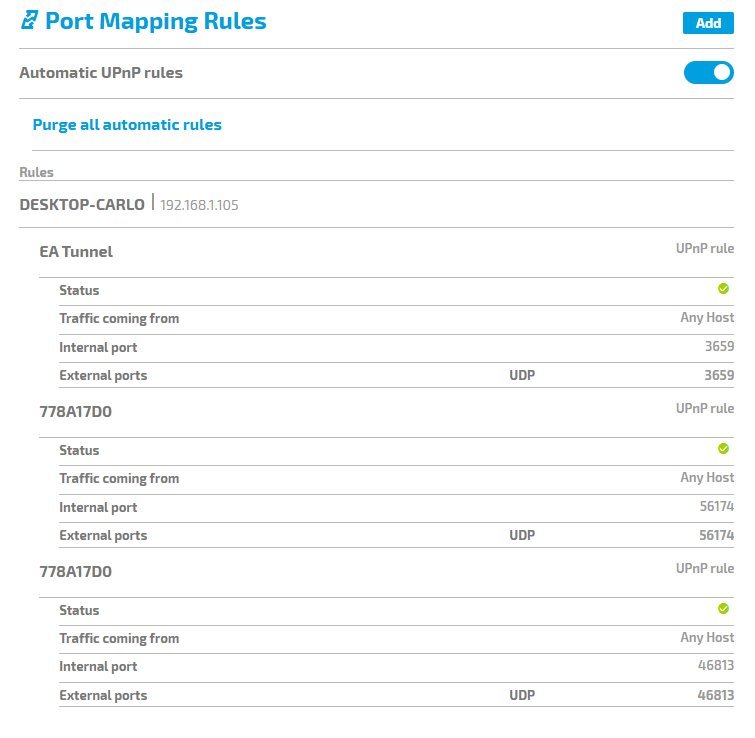755x738 pixels.
Task: Click the green status icon for EA Tunnel
Action: (x=723, y=289)
